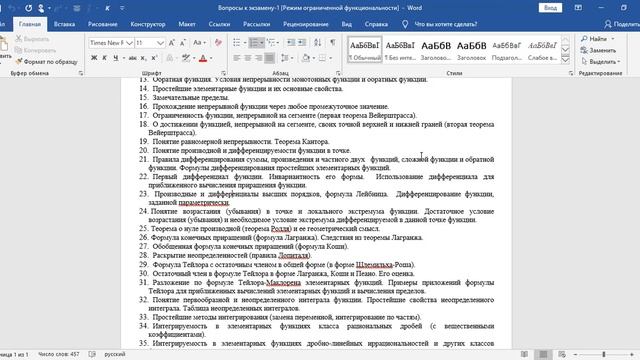The height and width of the screenshot is (360, 640).
Task: Click the zoom in plus icon
Action: tap(632, 354)
